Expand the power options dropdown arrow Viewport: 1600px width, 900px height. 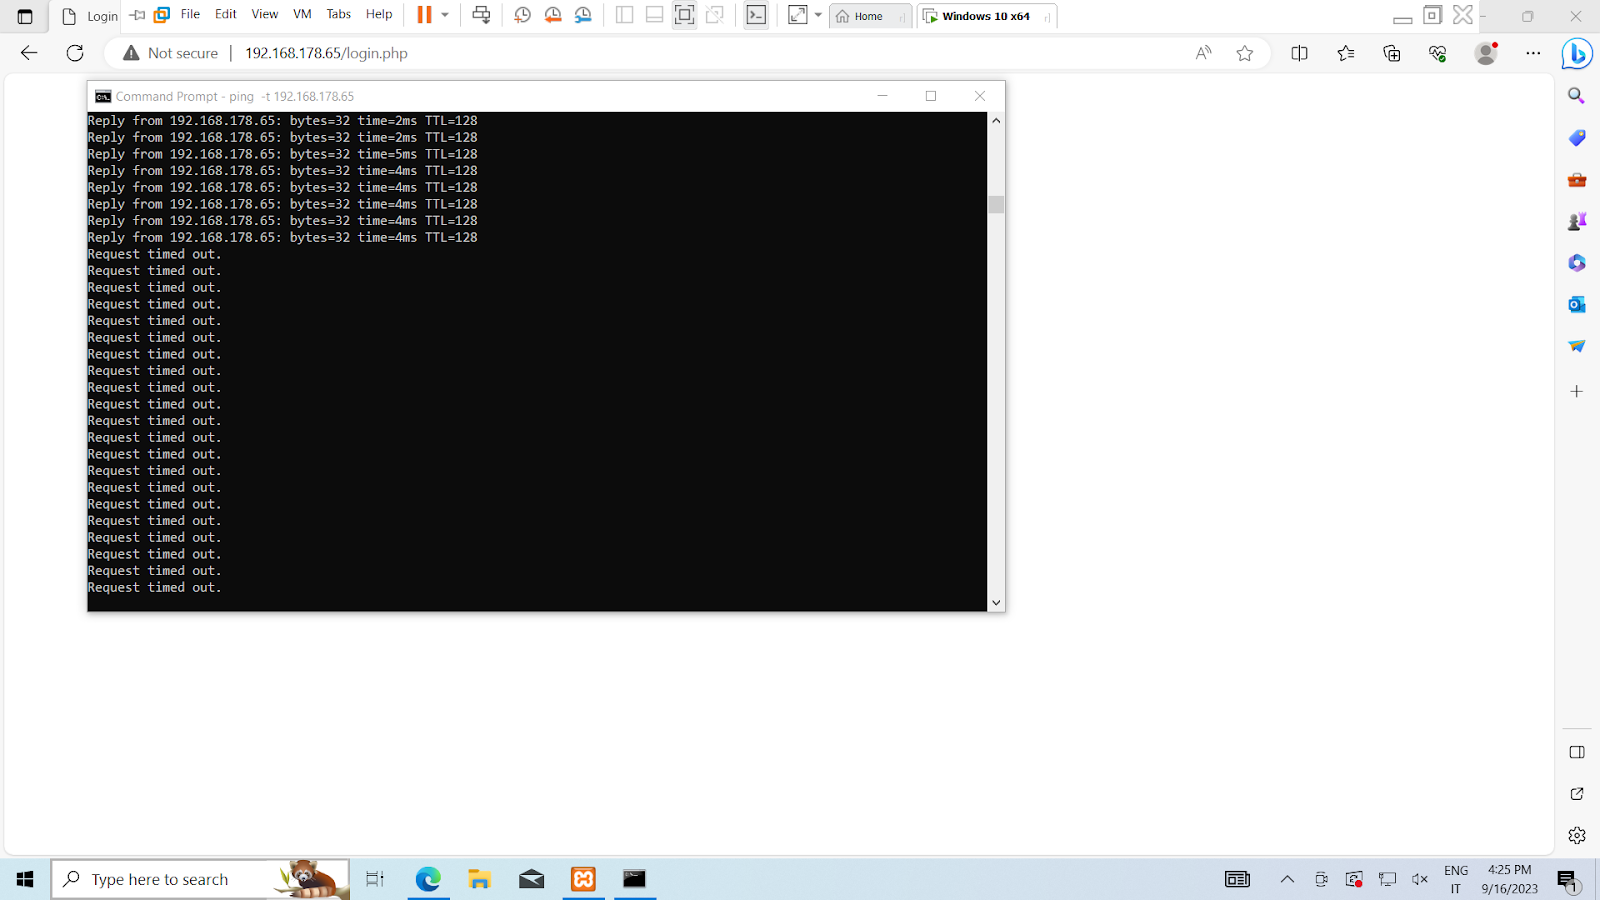[445, 15]
